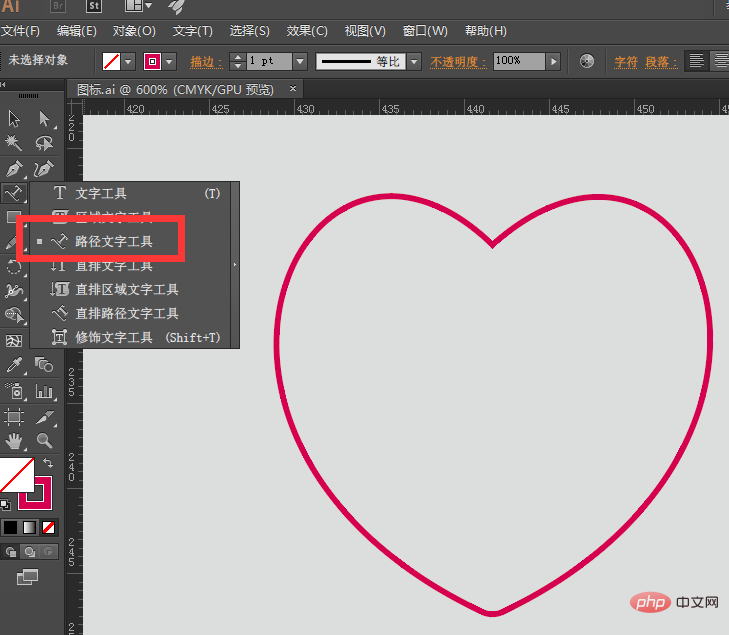
Task: Open the fill color dropdown arrow
Action: pos(128,61)
